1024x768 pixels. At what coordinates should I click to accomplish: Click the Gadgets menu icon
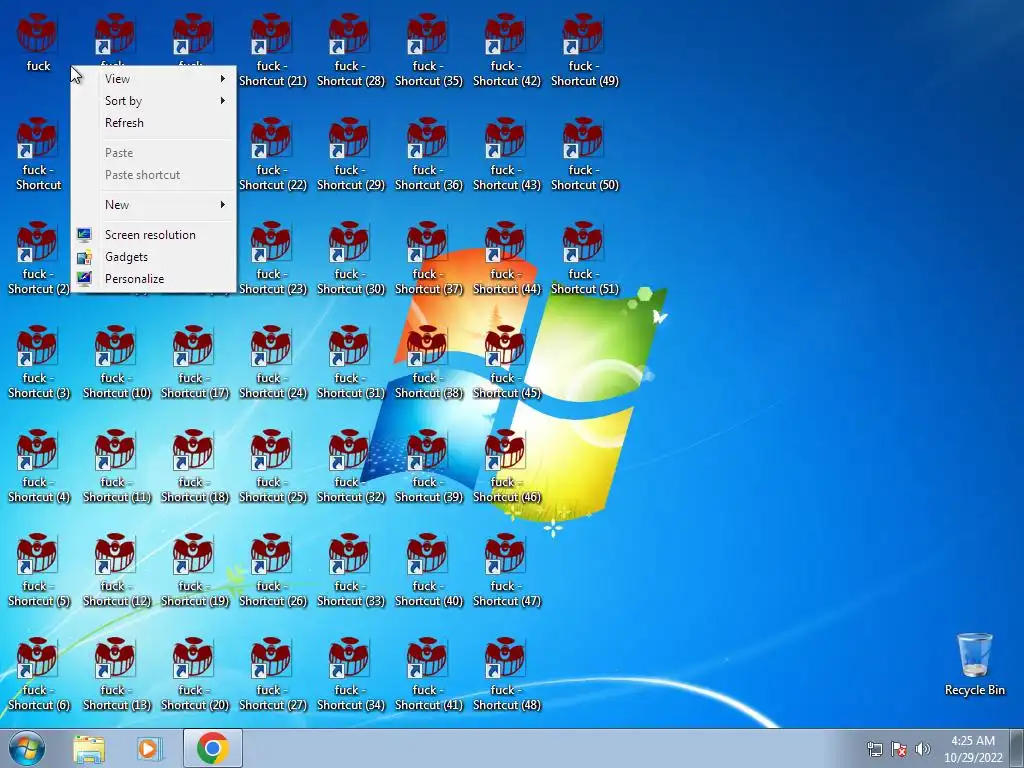pos(84,257)
